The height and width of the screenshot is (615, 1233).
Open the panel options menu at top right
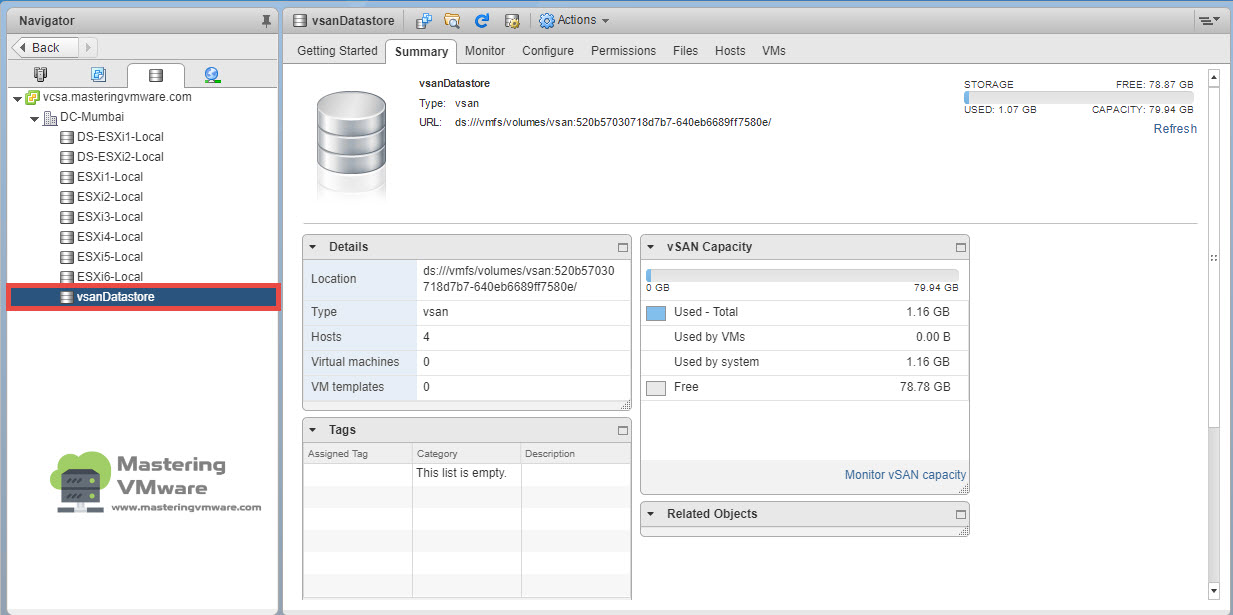(x=1208, y=20)
